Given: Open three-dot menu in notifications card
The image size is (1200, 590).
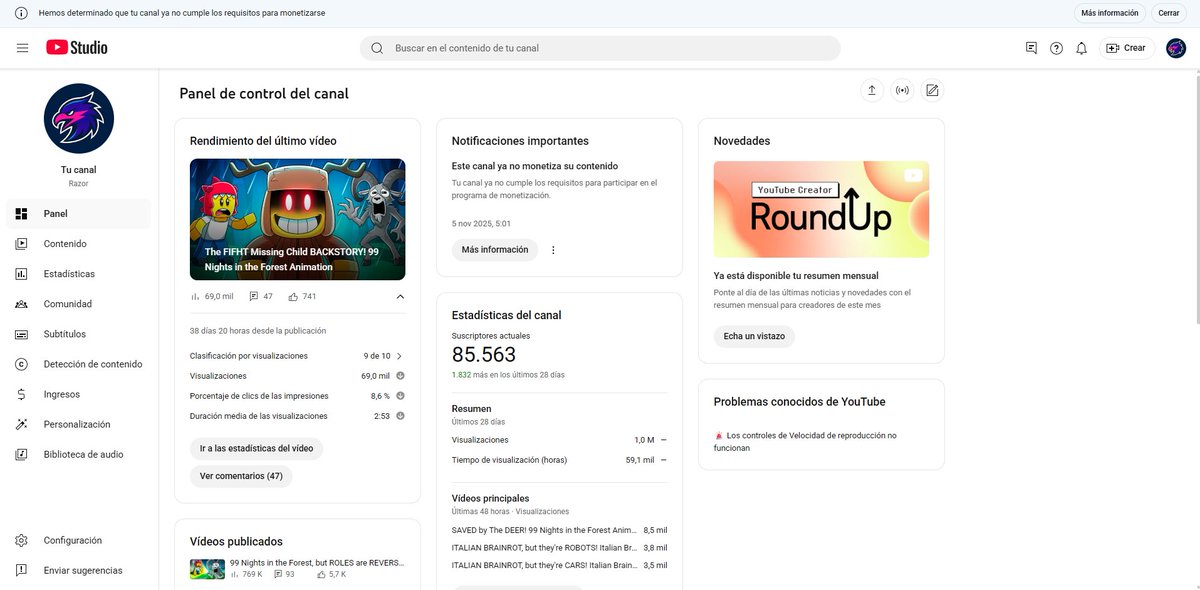Looking at the screenshot, I should pos(553,250).
